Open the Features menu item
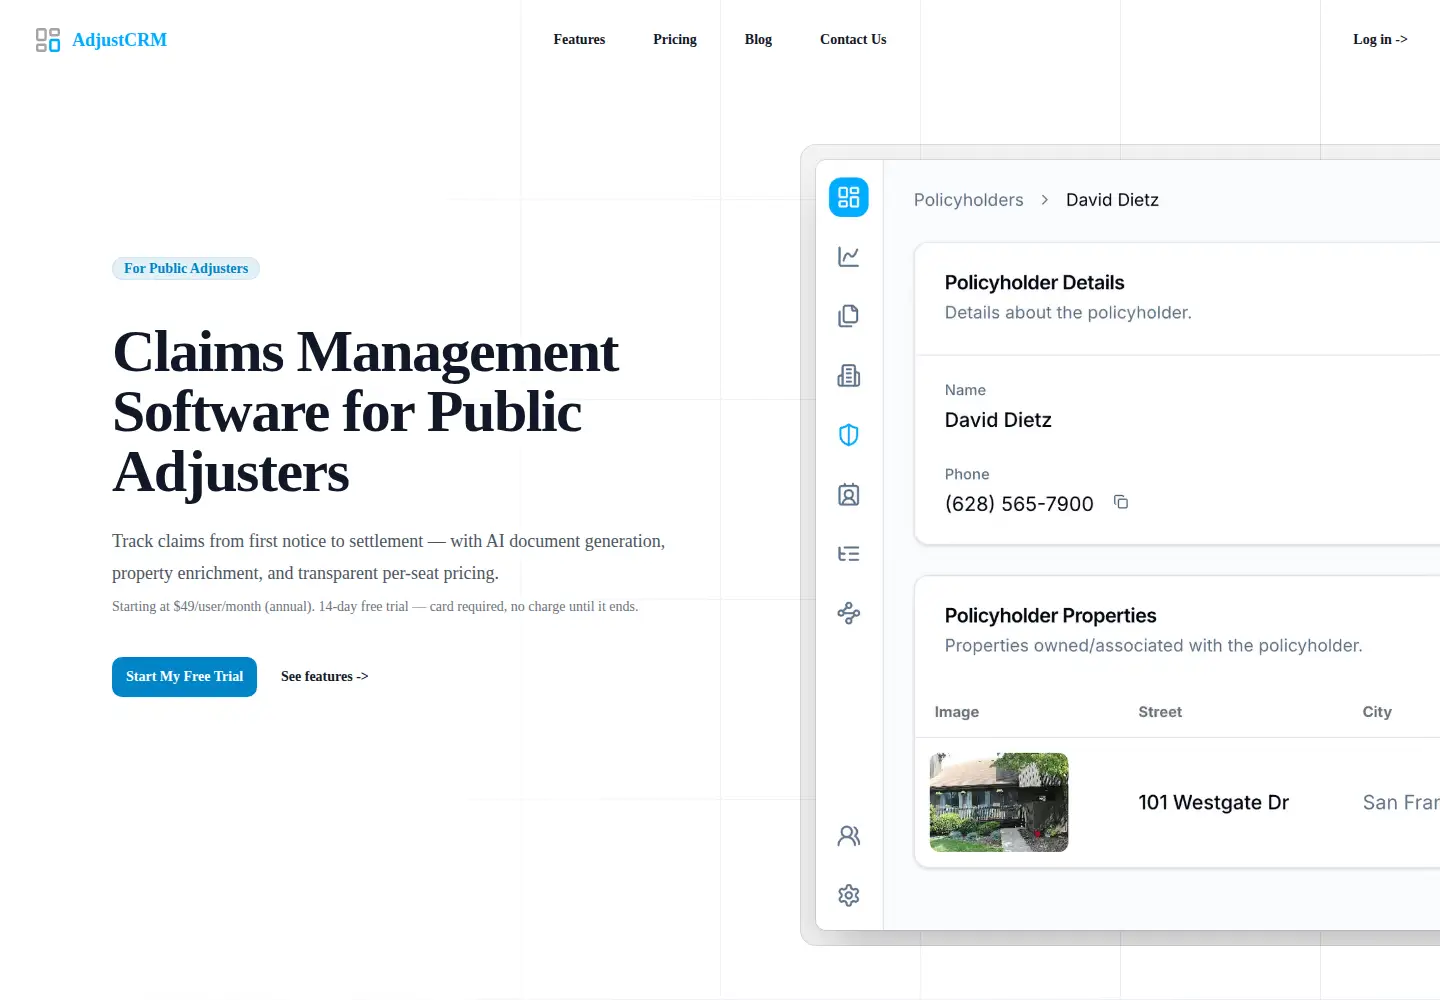Viewport: 1440px width, 1000px height. 579,40
